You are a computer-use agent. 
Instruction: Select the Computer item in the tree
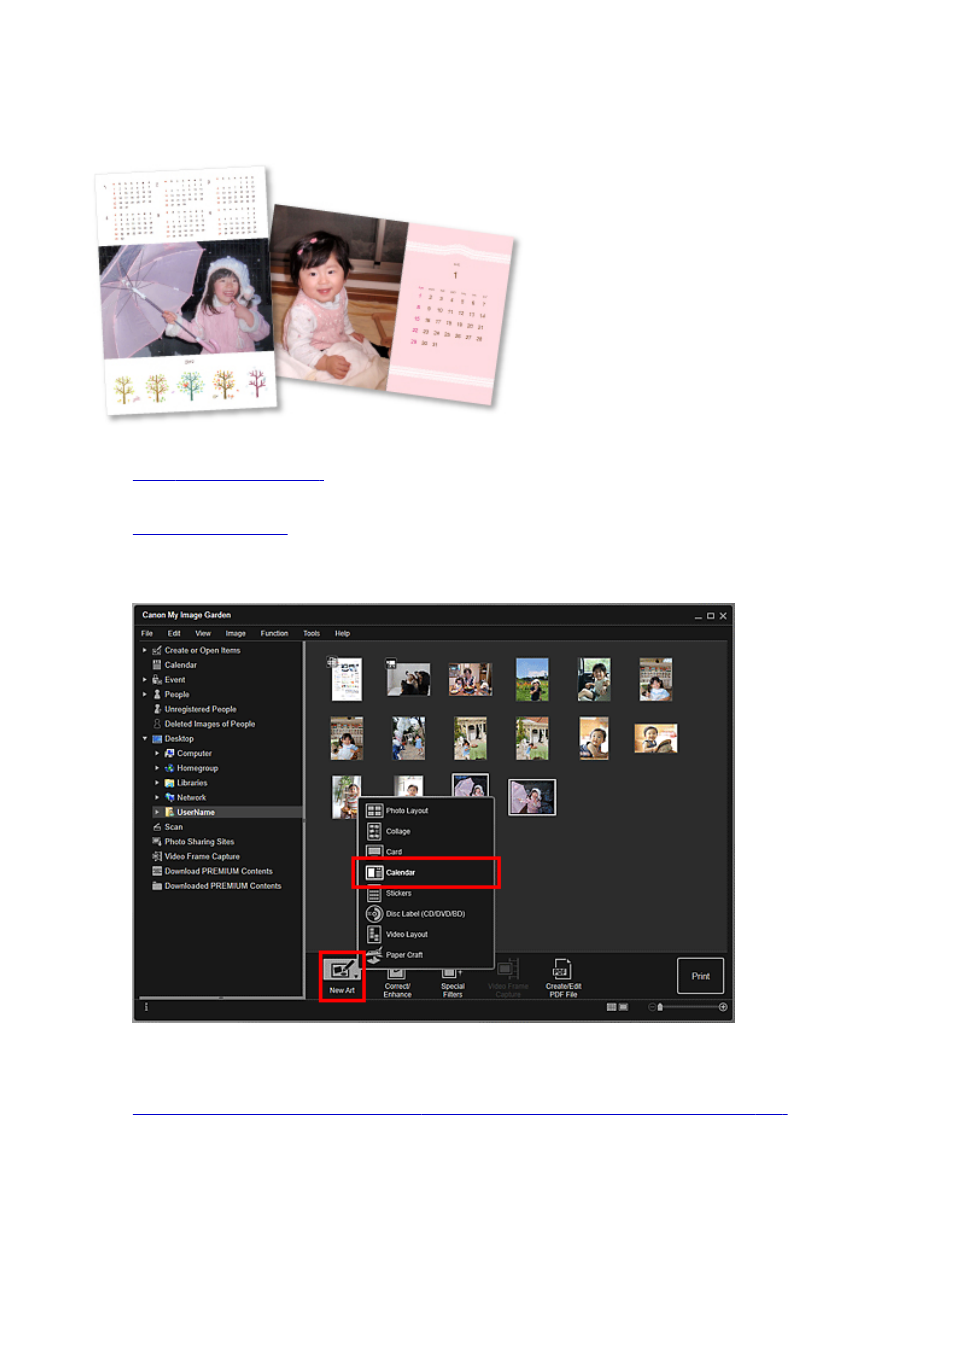pos(194,754)
